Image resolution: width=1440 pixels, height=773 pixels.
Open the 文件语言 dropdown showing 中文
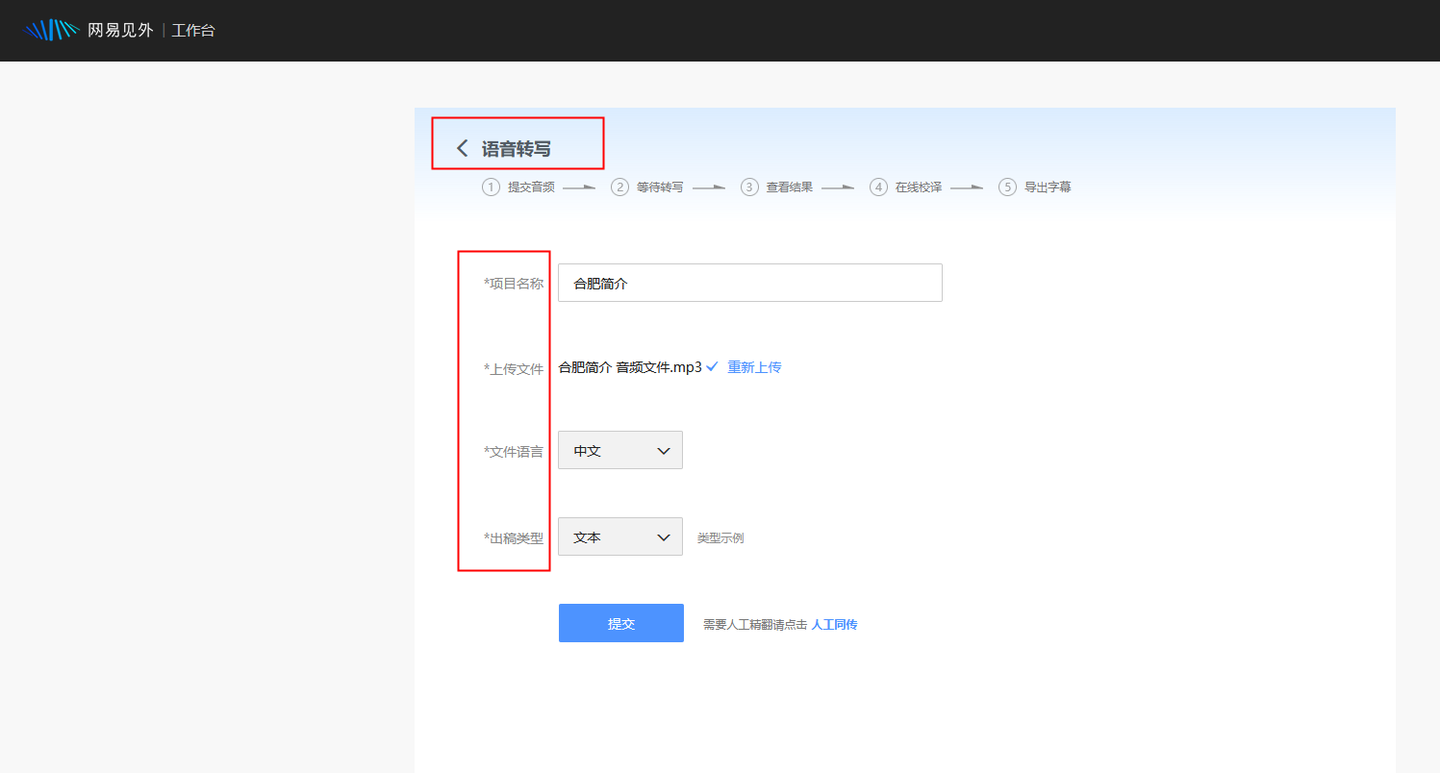pos(620,450)
